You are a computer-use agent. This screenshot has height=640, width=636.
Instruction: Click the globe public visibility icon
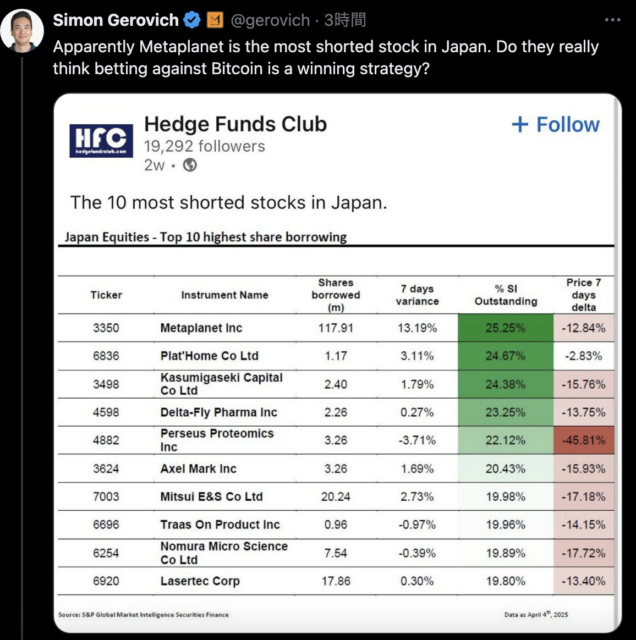click(190, 165)
